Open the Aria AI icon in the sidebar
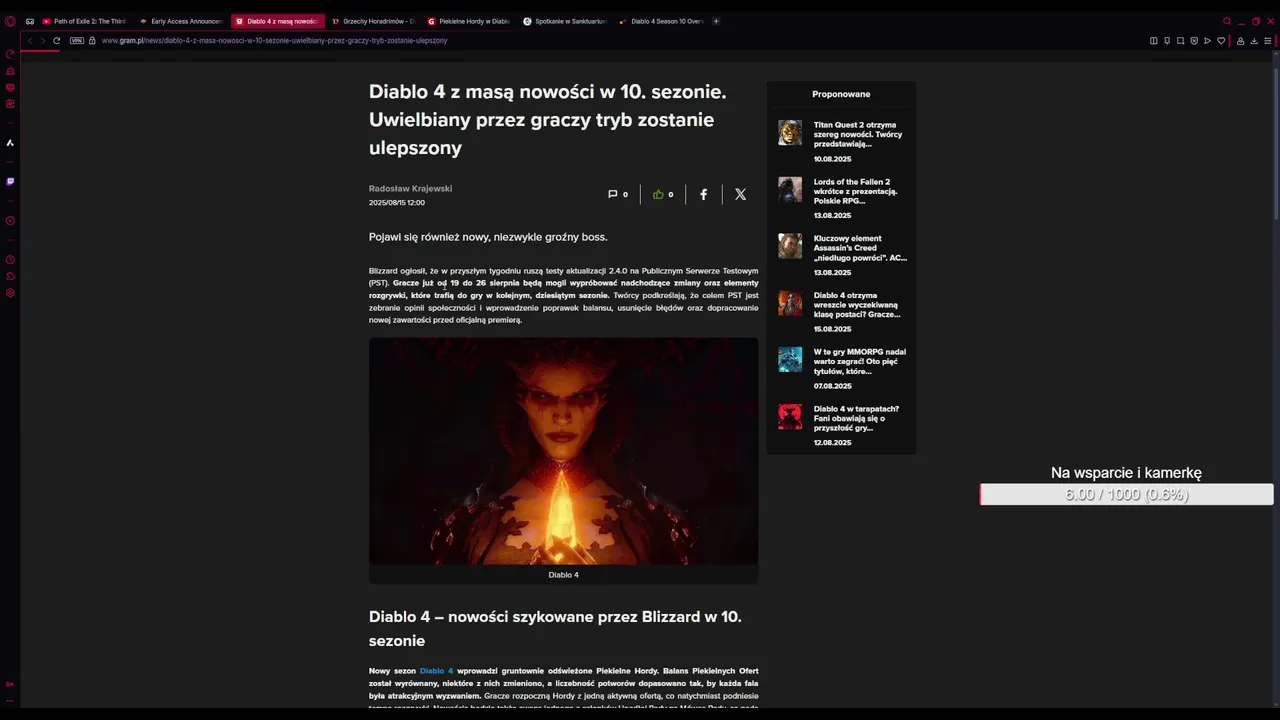Viewport: 1280px width, 720px height. [x=10, y=143]
